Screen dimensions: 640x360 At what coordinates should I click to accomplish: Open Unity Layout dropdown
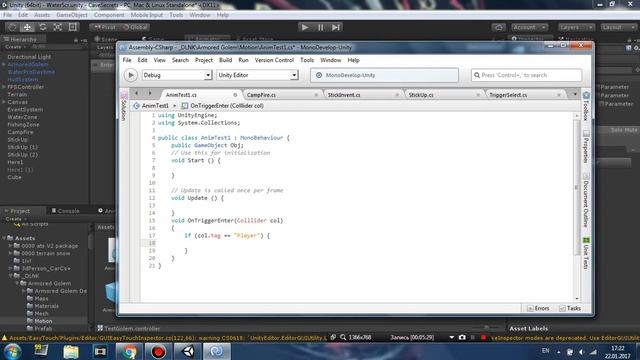(618, 27)
